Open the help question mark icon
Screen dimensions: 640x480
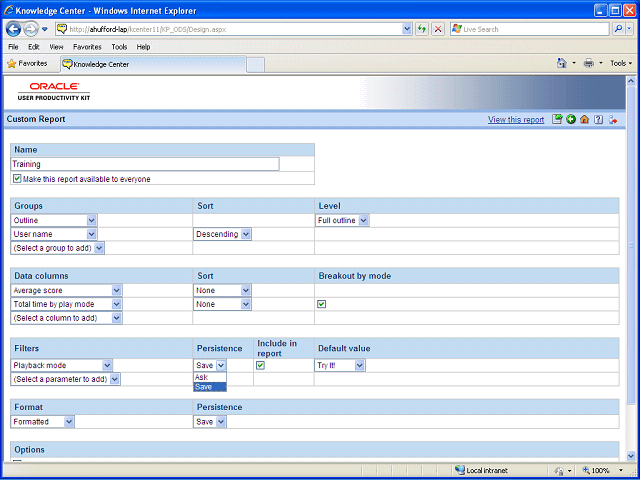coord(598,119)
